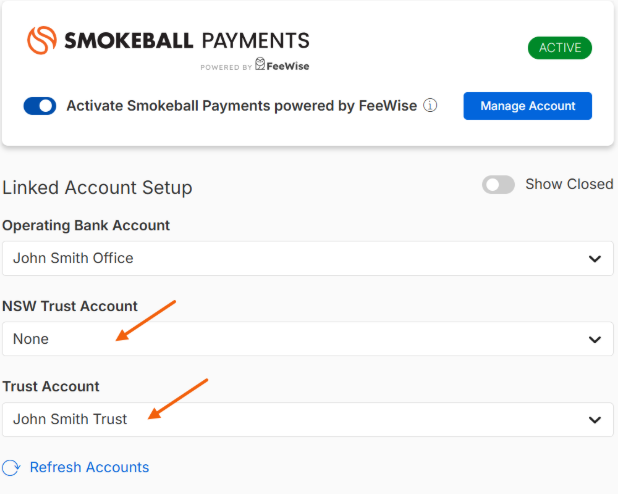Click the Activate Smokeball Payments label text
Viewport: 618px width, 494px height.
(242, 106)
